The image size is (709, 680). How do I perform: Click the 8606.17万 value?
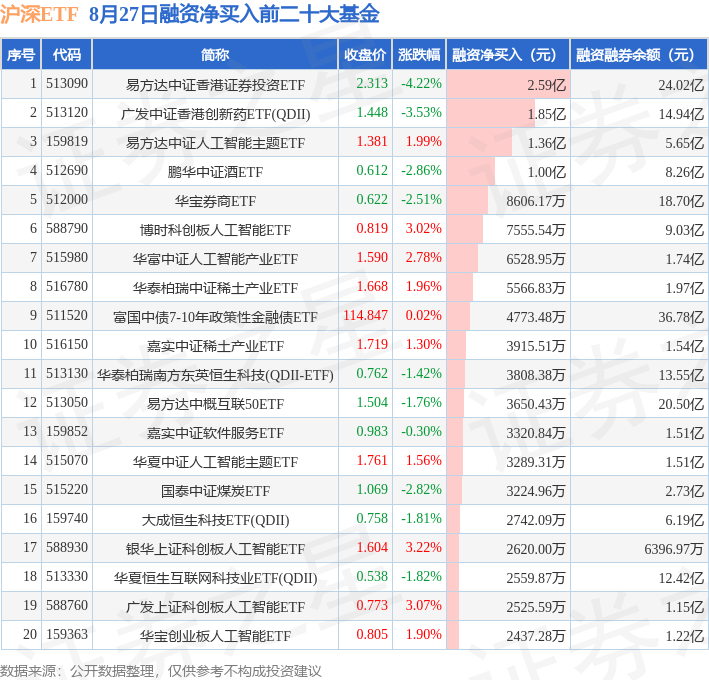(x=536, y=201)
